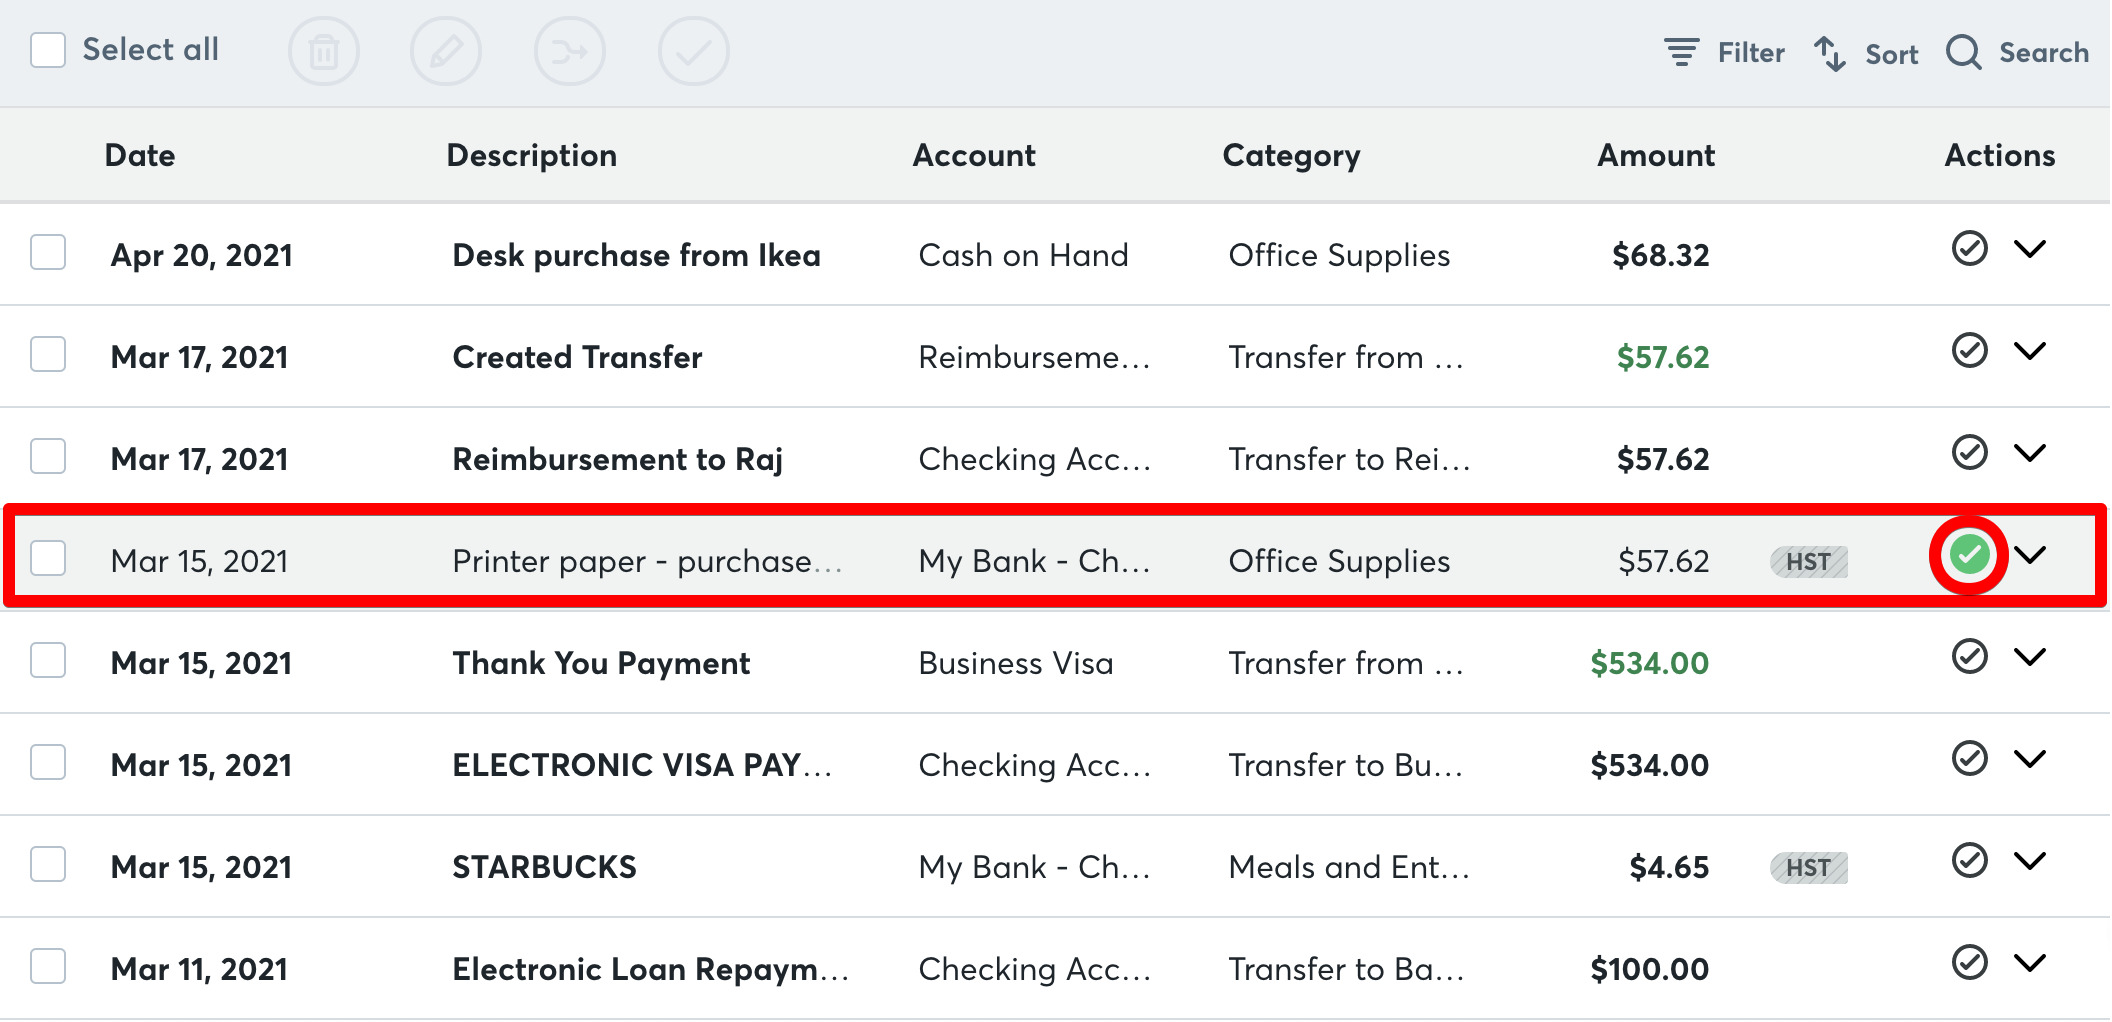Screen dimensions: 2112x1022
Task: Click the HST tax tag on STARBUCKS row
Action: tap(1808, 867)
